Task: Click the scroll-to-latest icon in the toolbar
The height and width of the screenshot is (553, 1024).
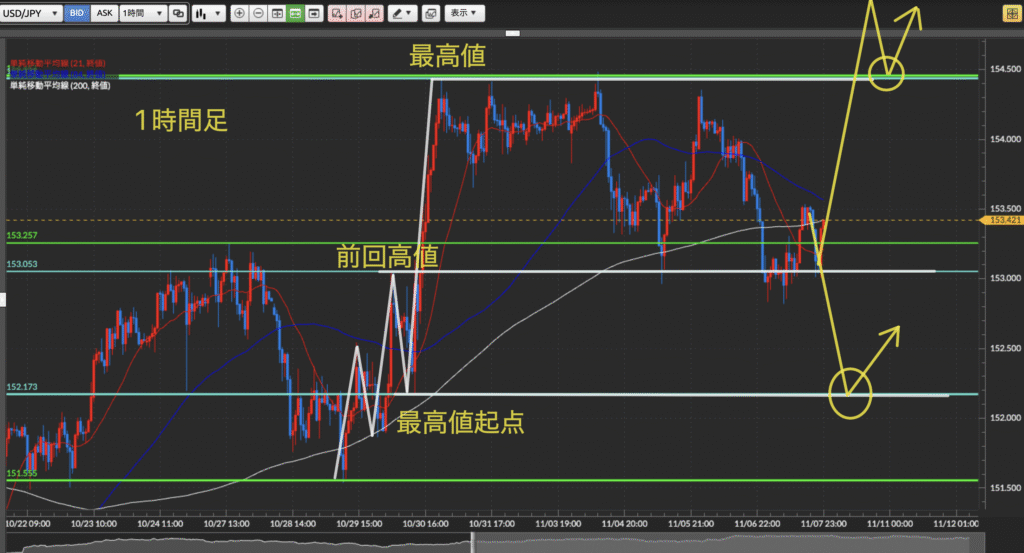Action: pos(315,14)
